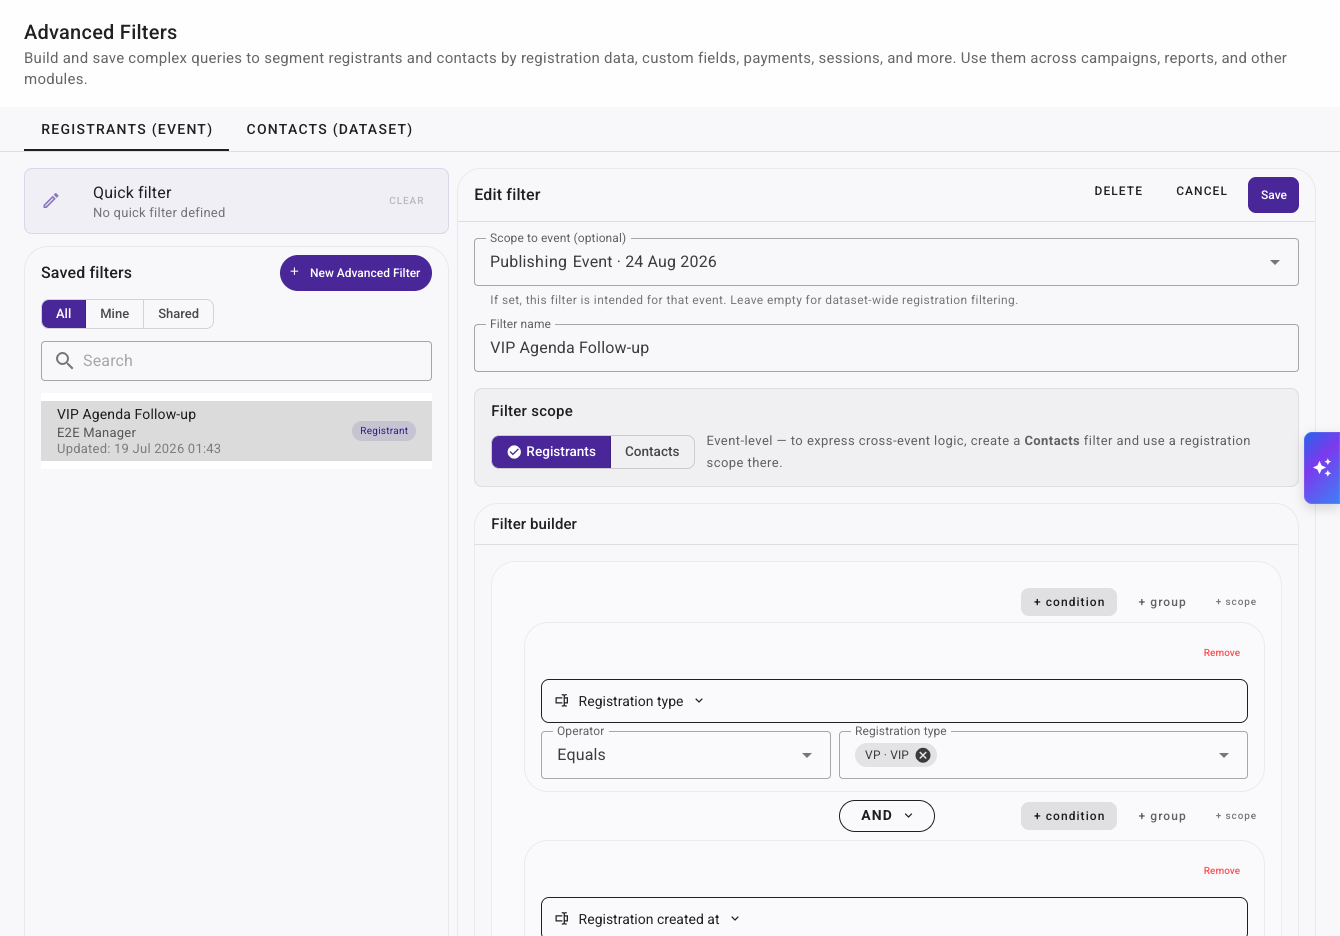The height and width of the screenshot is (936, 1340).
Task: Remove the VP · VIP chip
Action: (x=923, y=755)
